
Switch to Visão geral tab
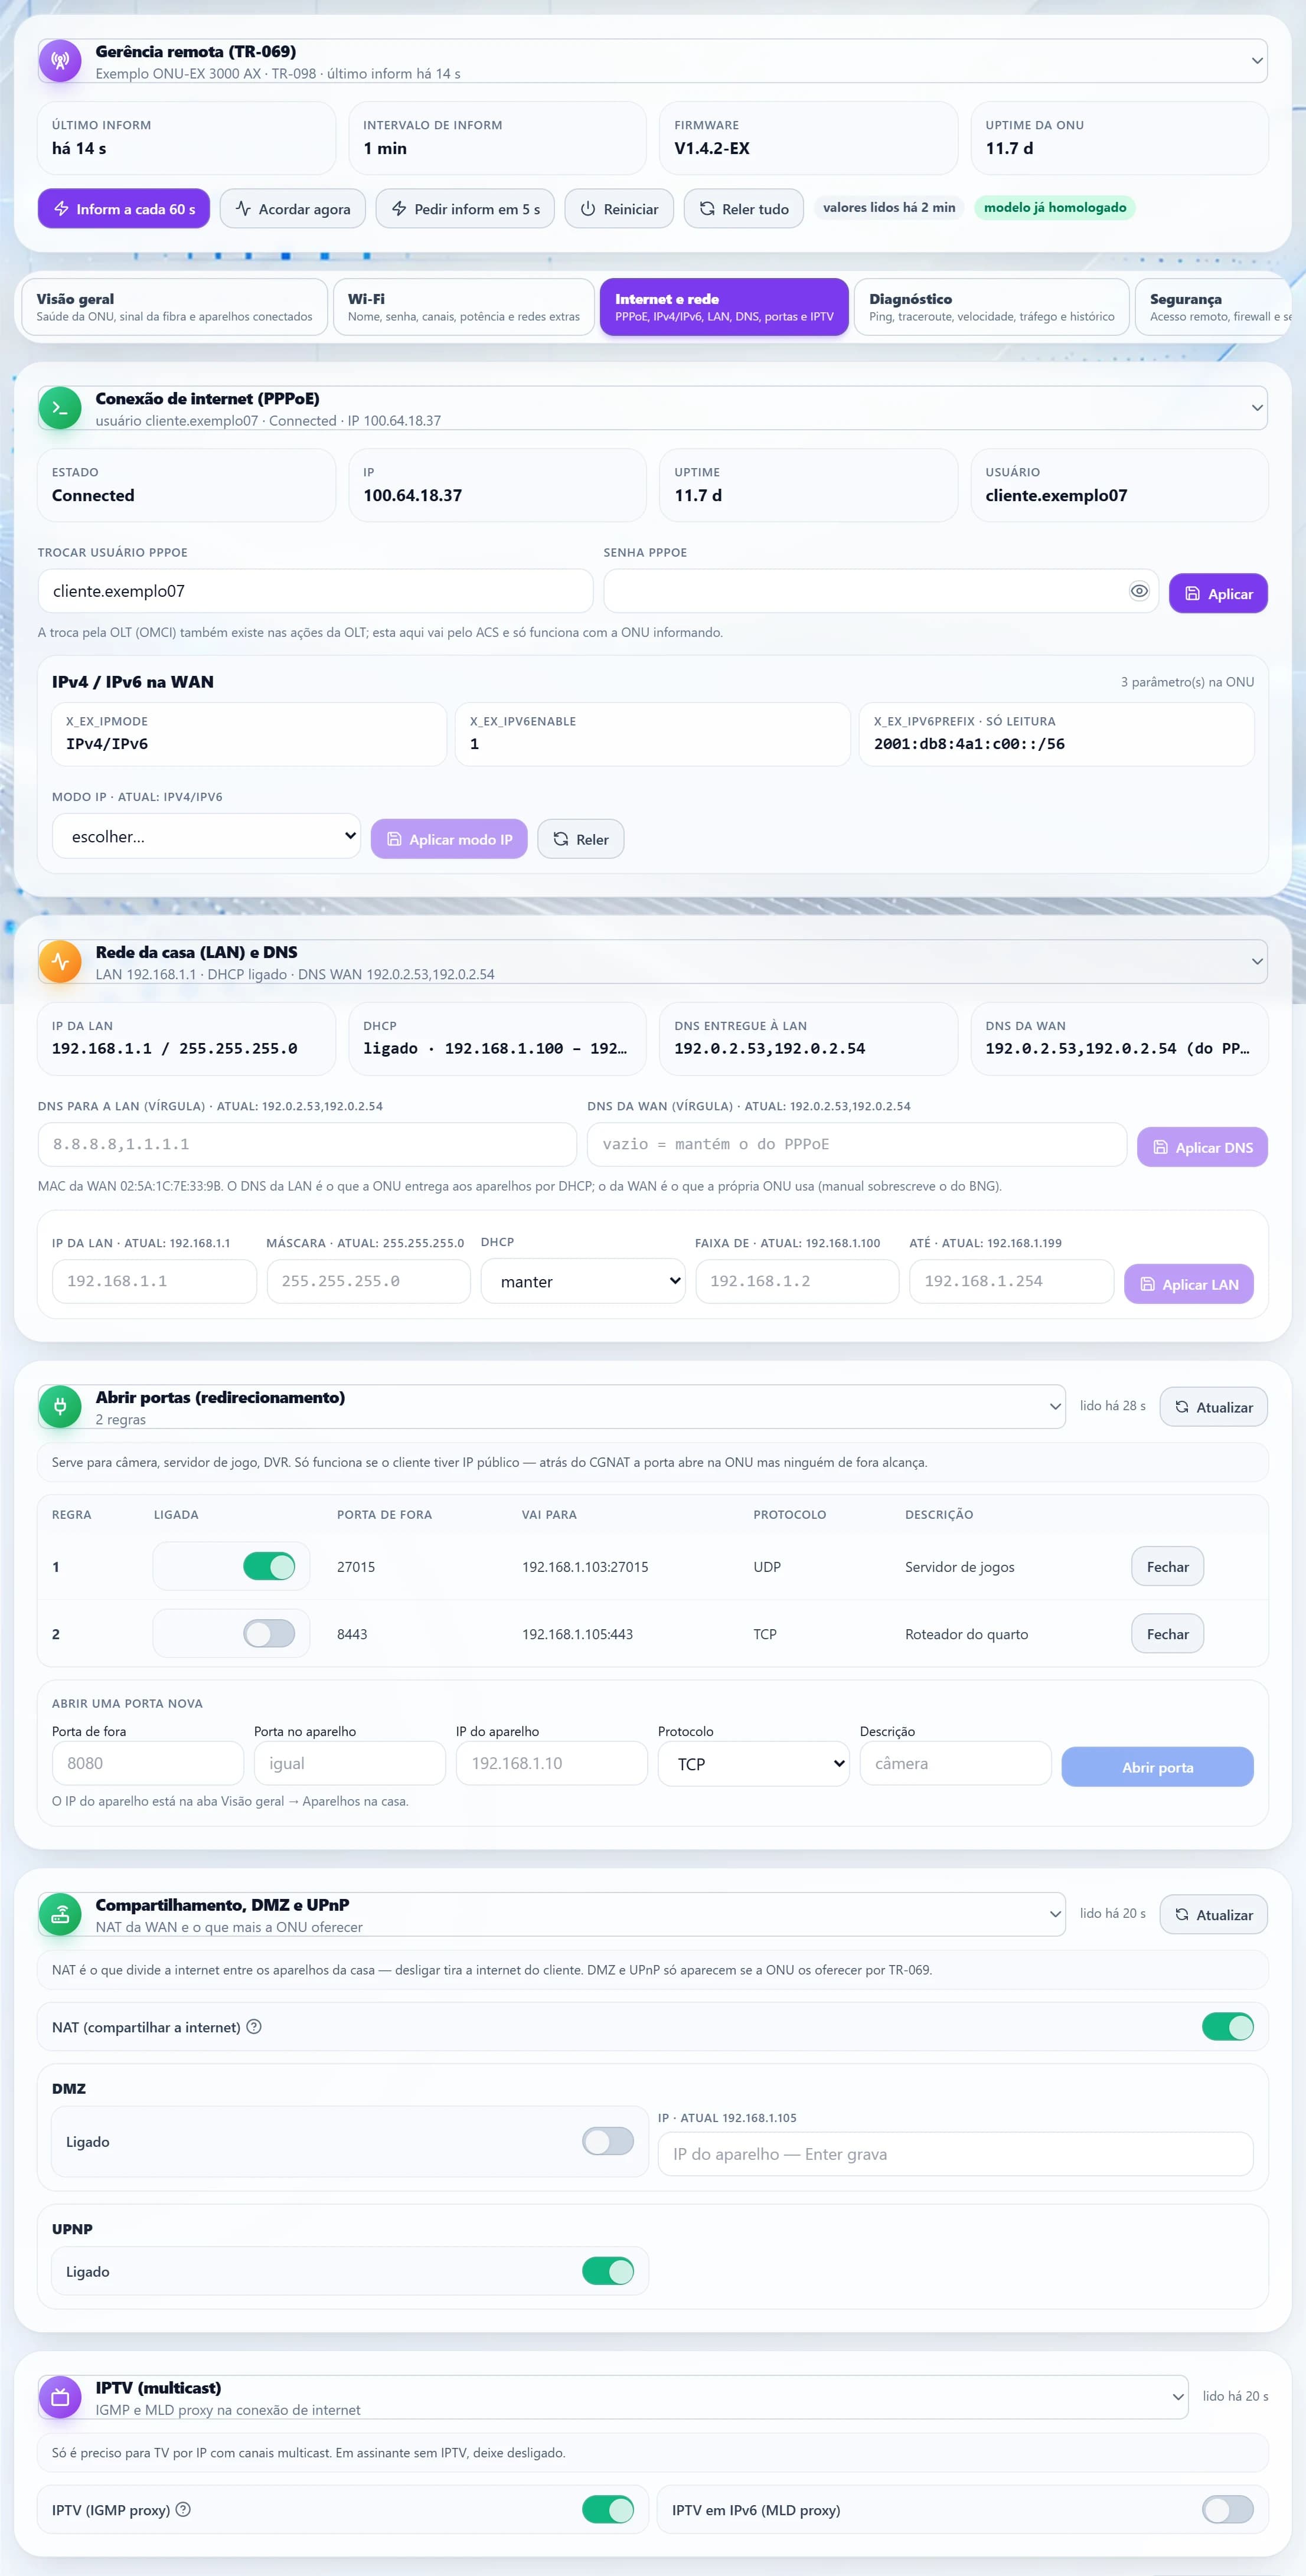click(174, 306)
